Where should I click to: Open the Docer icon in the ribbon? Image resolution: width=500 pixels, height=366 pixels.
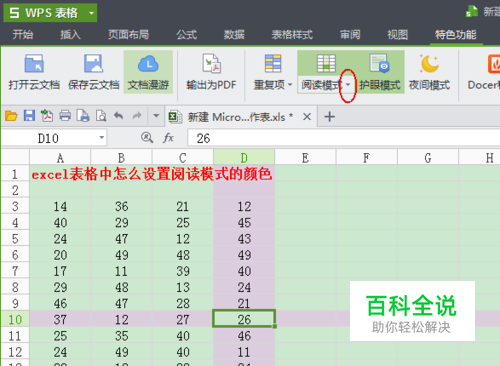494,64
